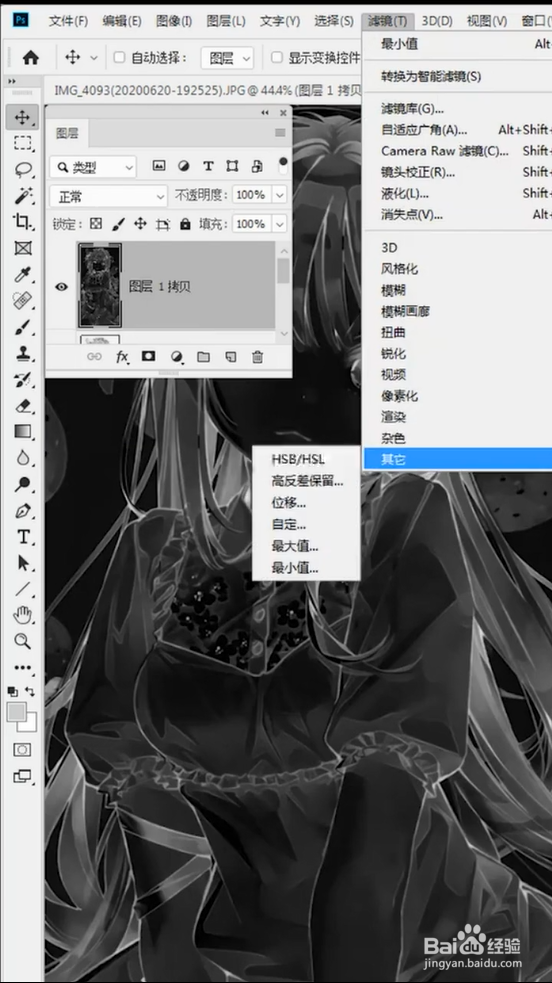Select the Crop tool
The height and width of the screenshot is (983, 552).
click(x=23, y=221)
